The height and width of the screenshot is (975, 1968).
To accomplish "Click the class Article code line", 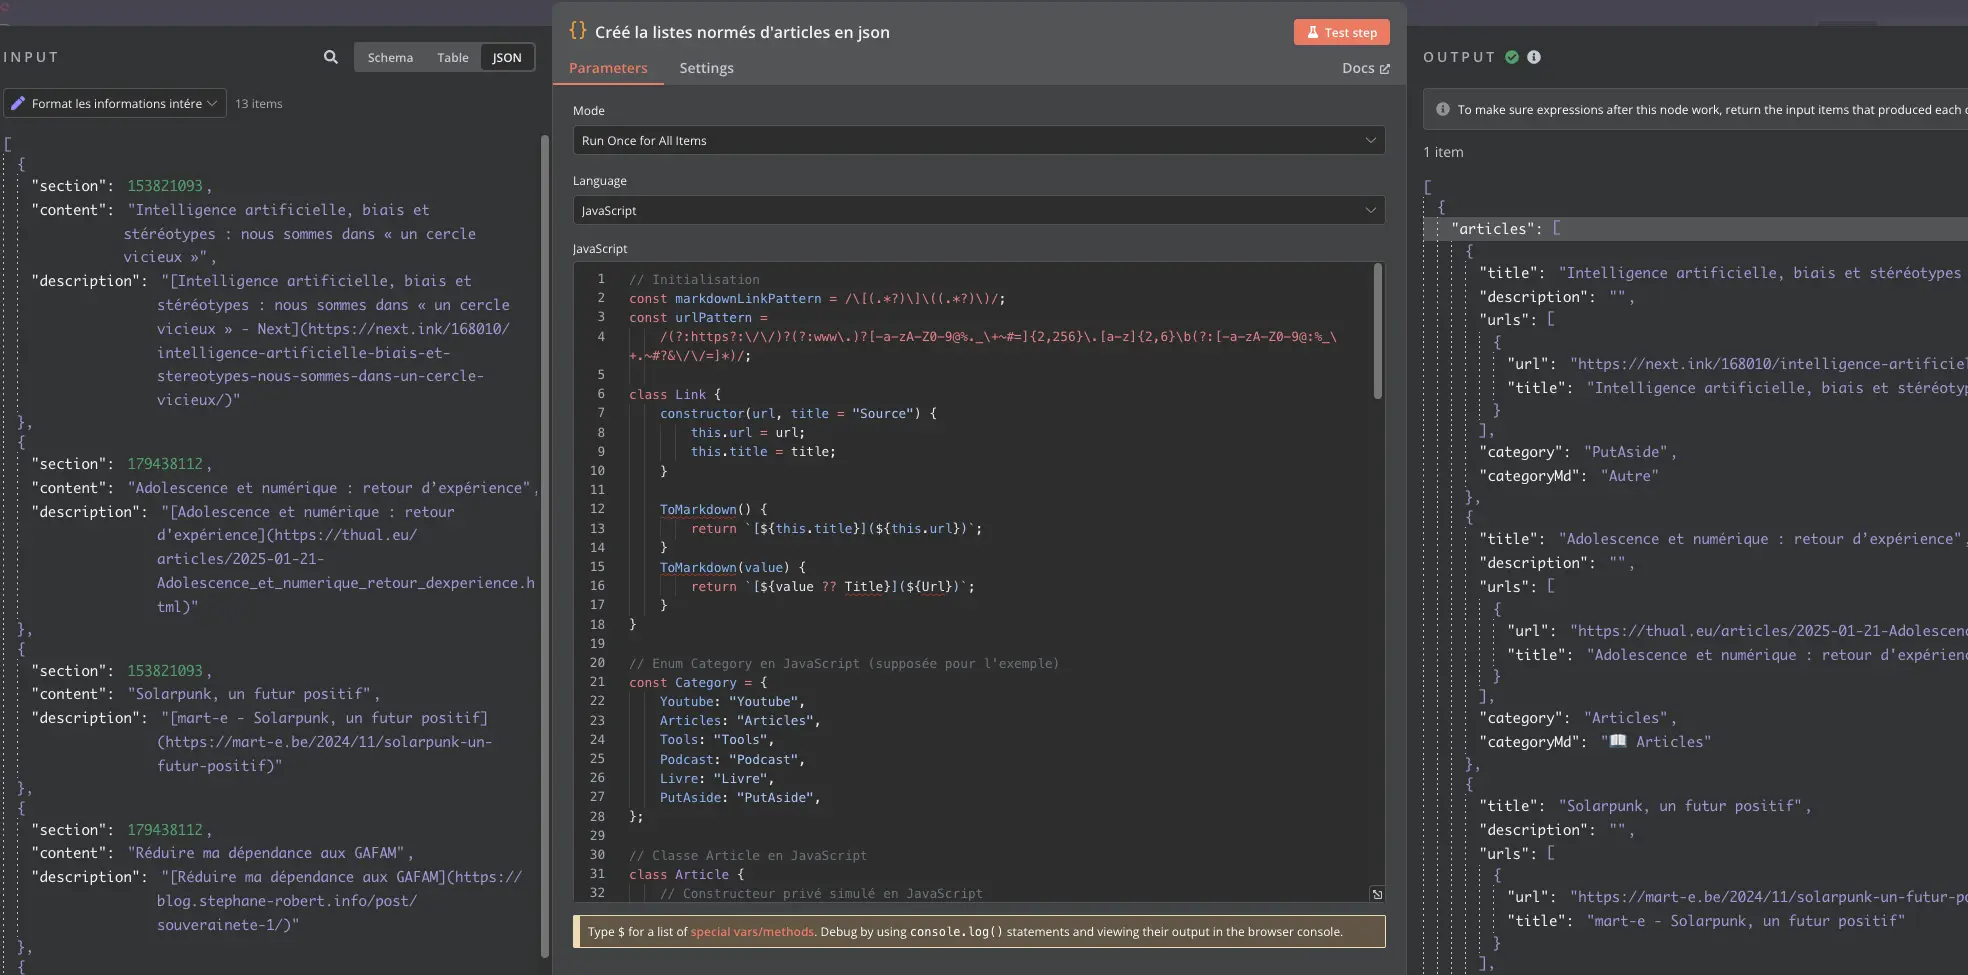I will pos(686,874).
